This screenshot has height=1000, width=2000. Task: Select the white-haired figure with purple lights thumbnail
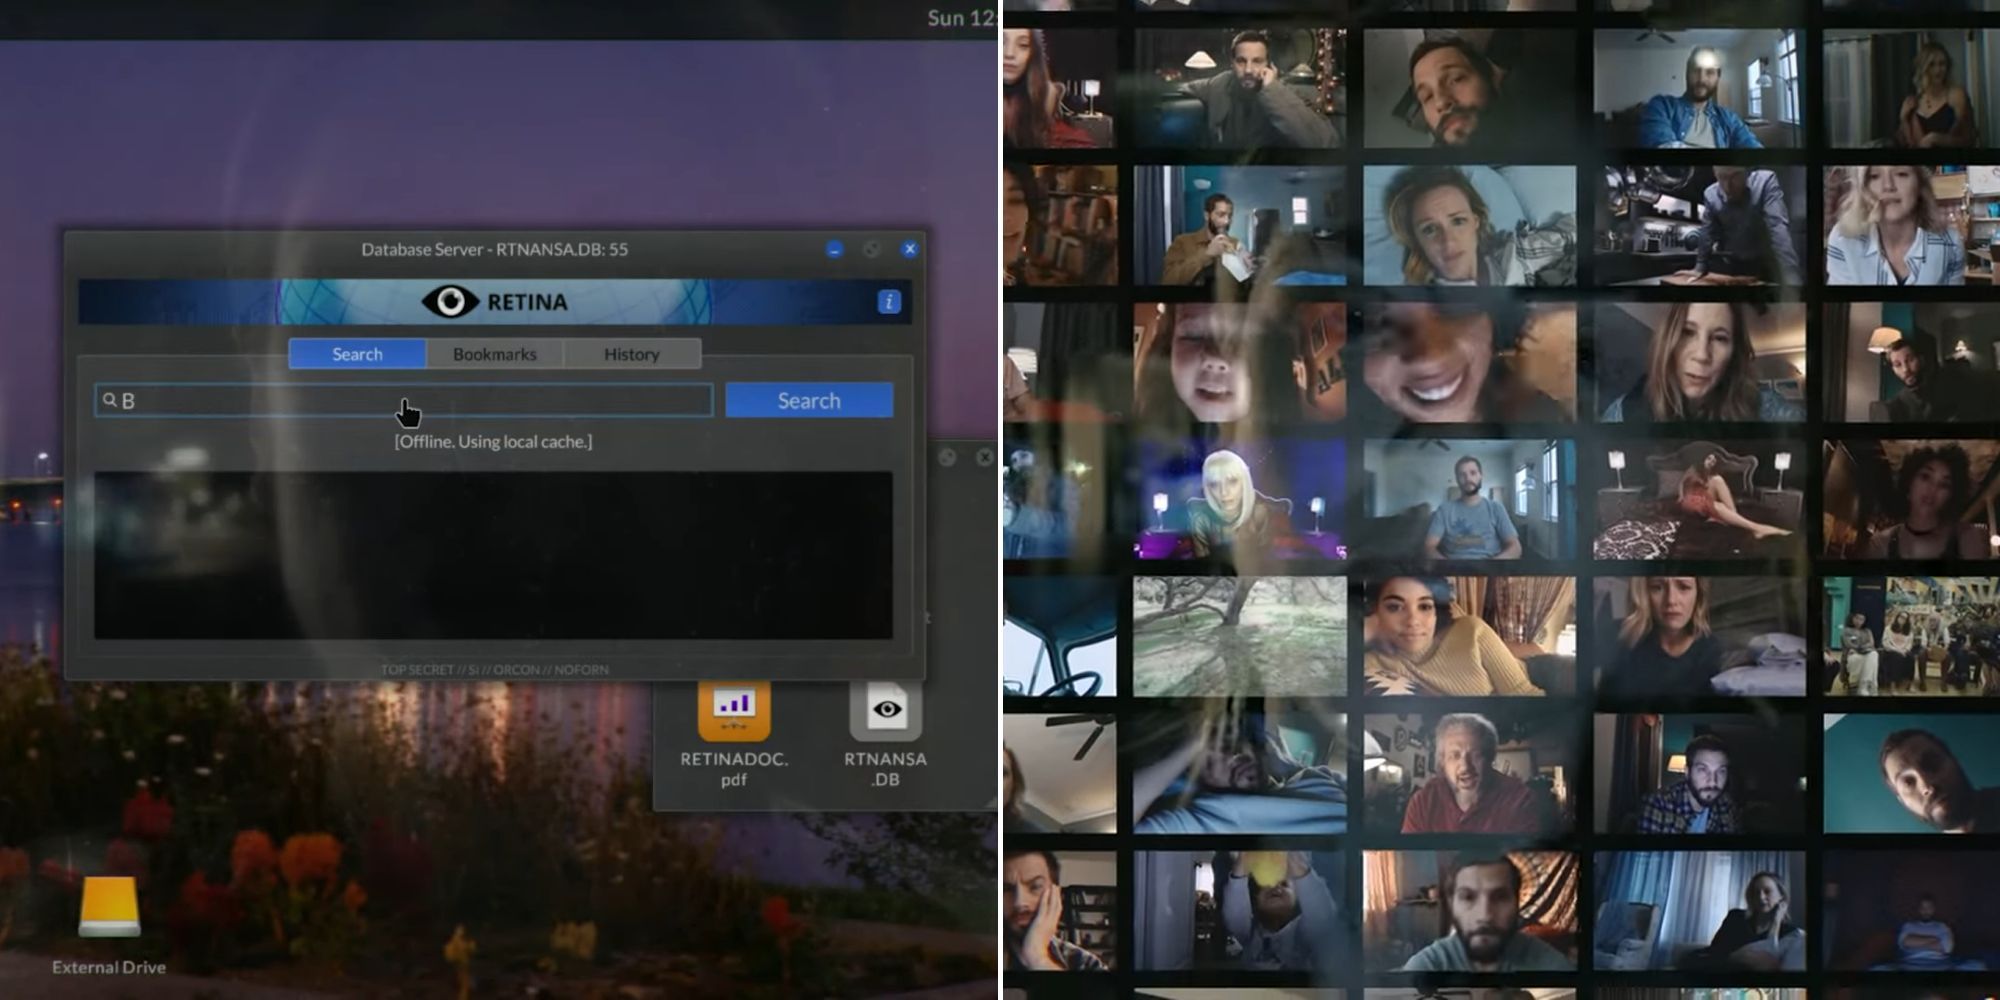(x=1239, y=499)
